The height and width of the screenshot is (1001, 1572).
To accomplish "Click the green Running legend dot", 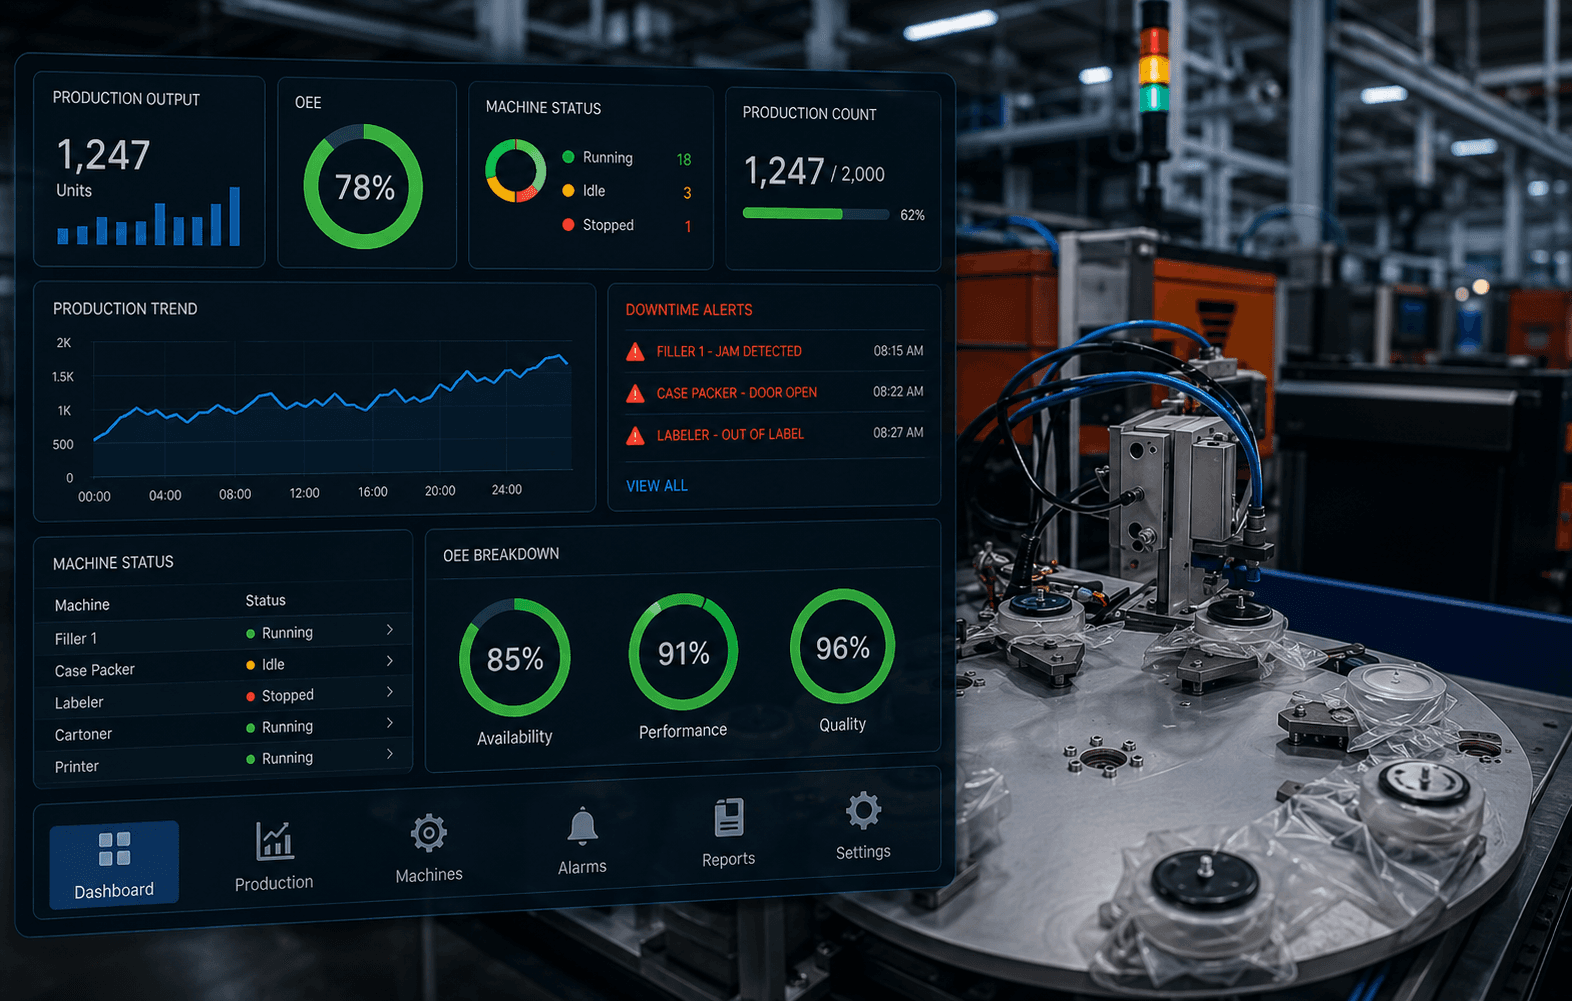I will coord(568,157).
